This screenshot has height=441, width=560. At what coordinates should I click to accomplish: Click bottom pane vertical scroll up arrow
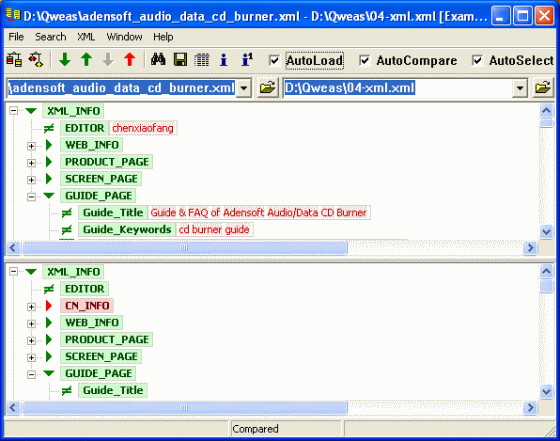[546, 271]
